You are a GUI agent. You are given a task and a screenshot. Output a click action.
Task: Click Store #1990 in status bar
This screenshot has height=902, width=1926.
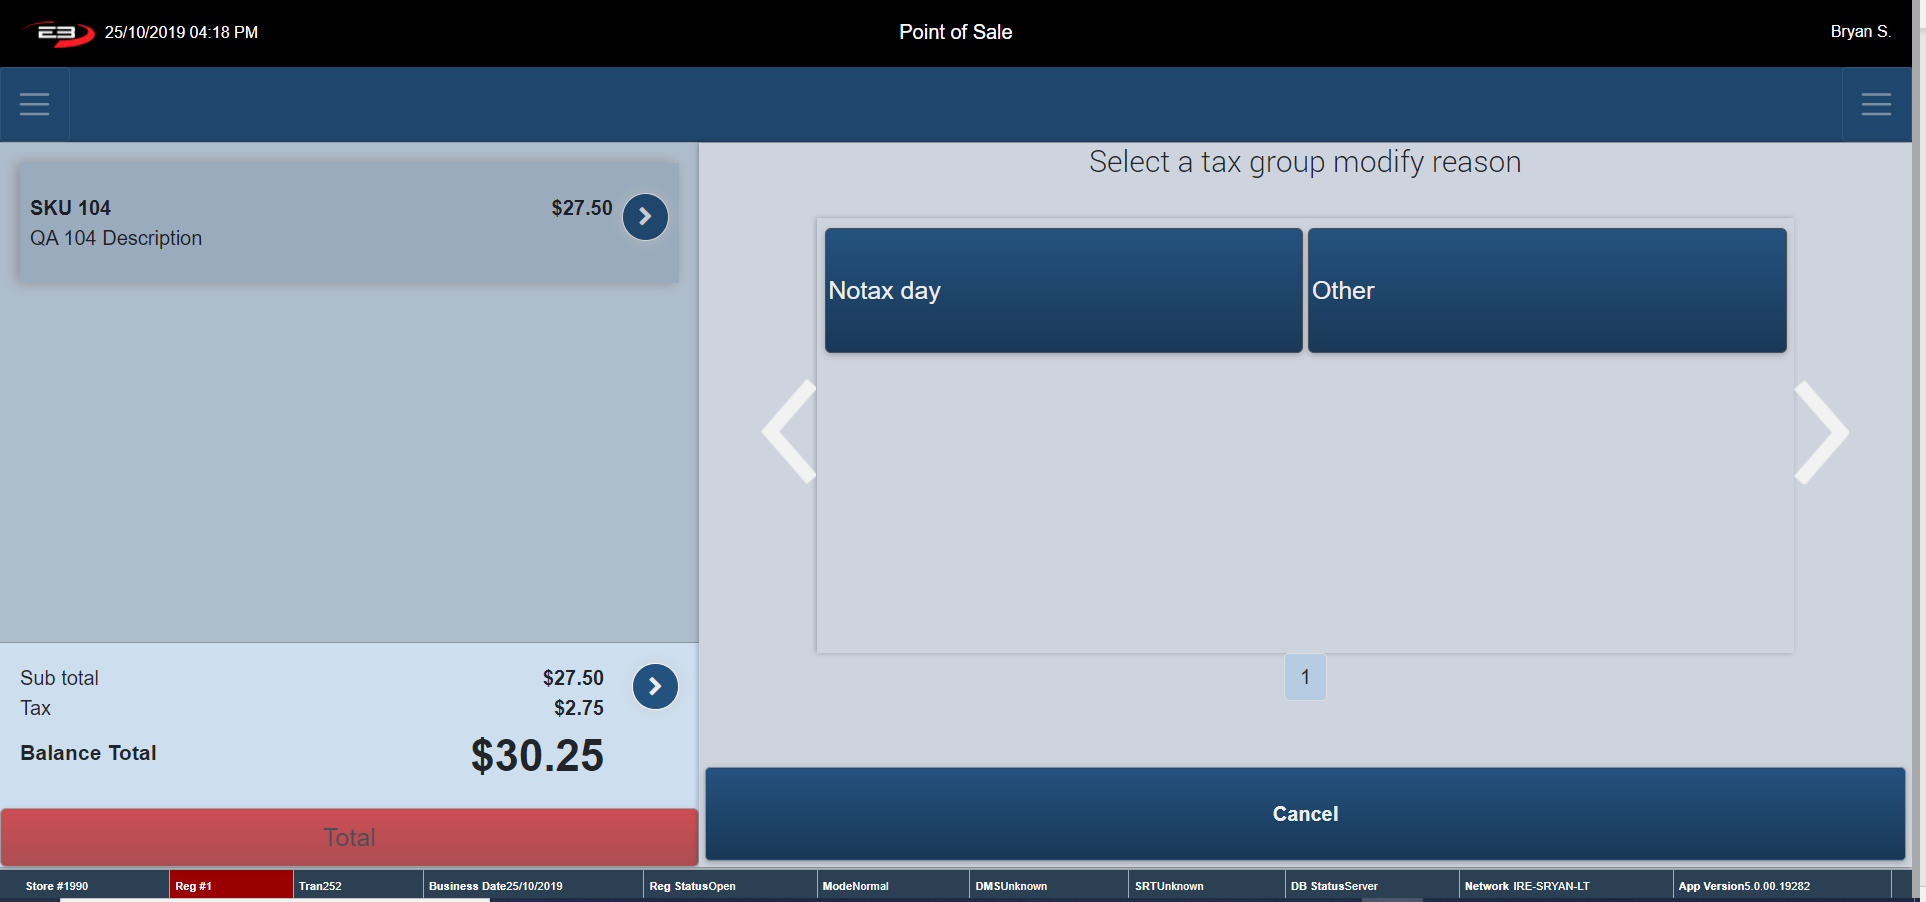point(57,886)
